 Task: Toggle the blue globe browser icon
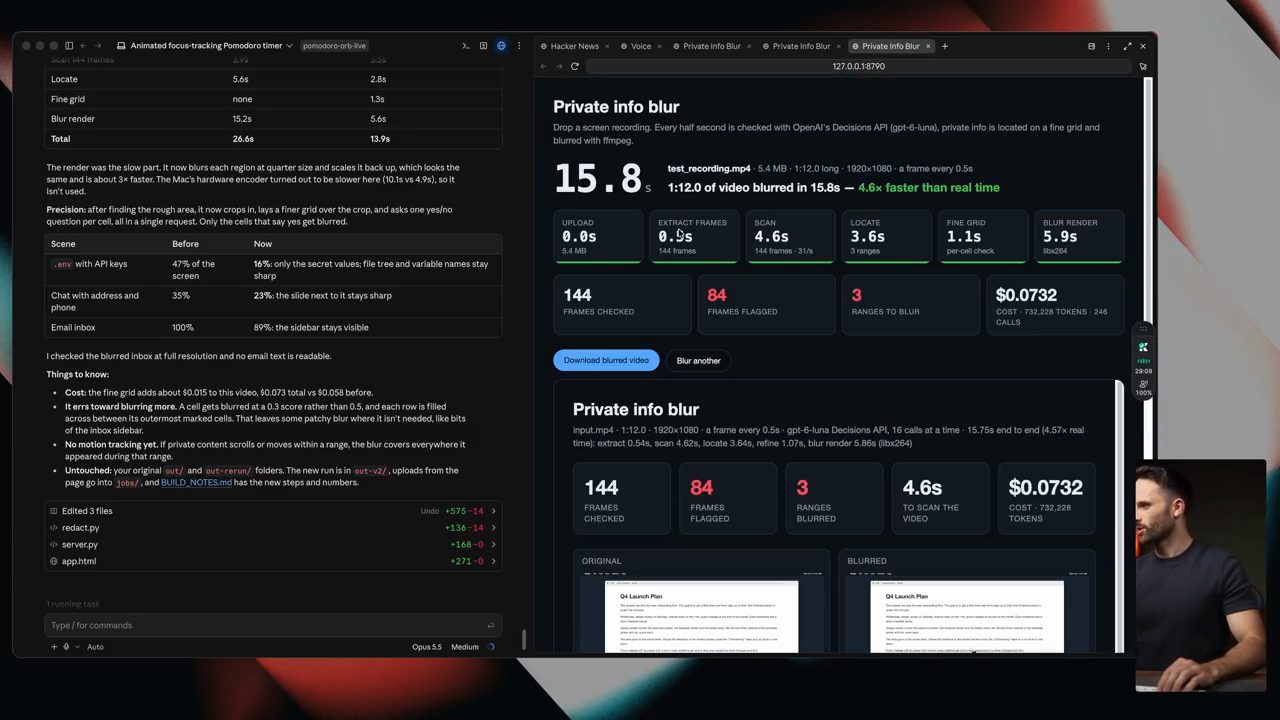501,46
